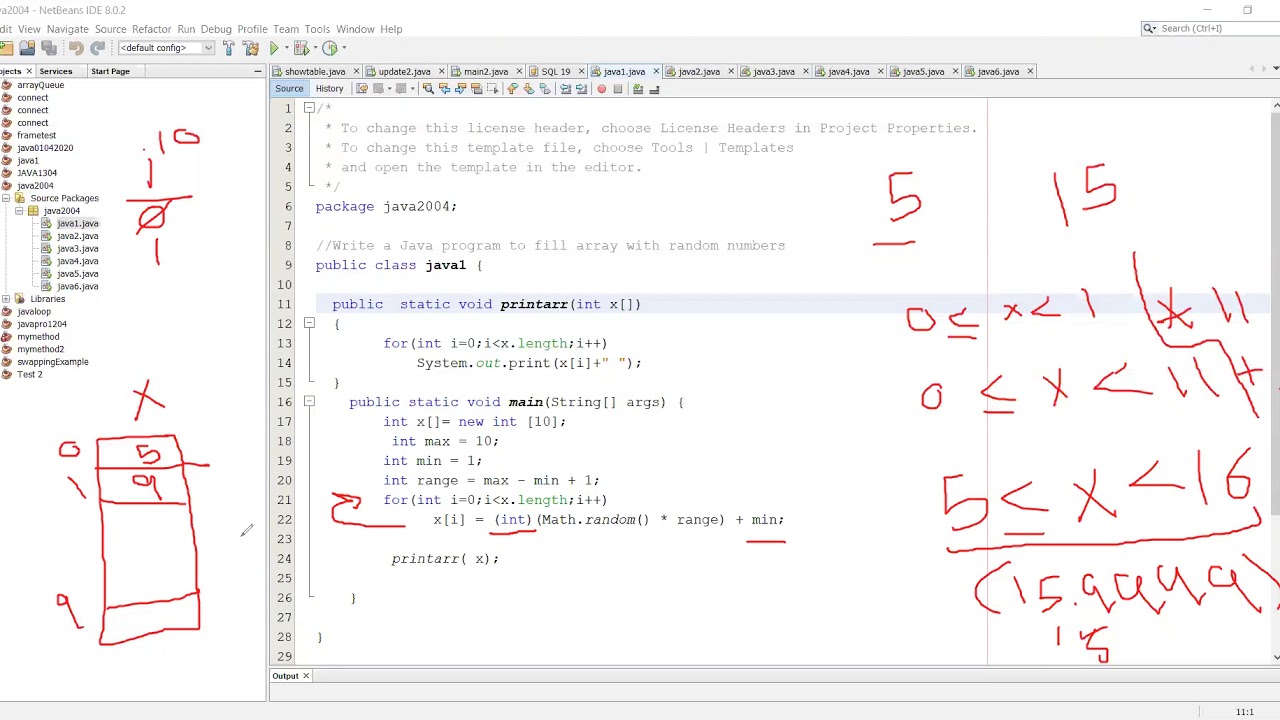Expand the Libraries node

coord(6,299)
